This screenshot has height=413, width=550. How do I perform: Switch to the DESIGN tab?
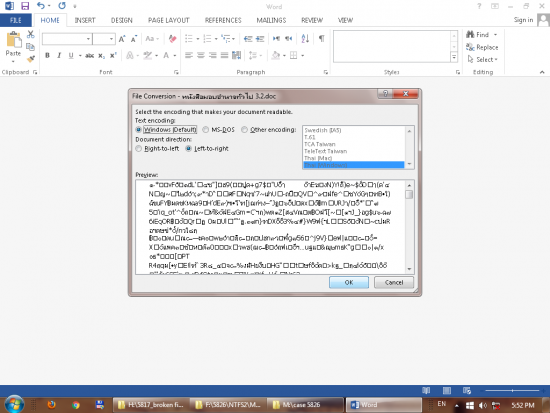click(x=122, y=20)
